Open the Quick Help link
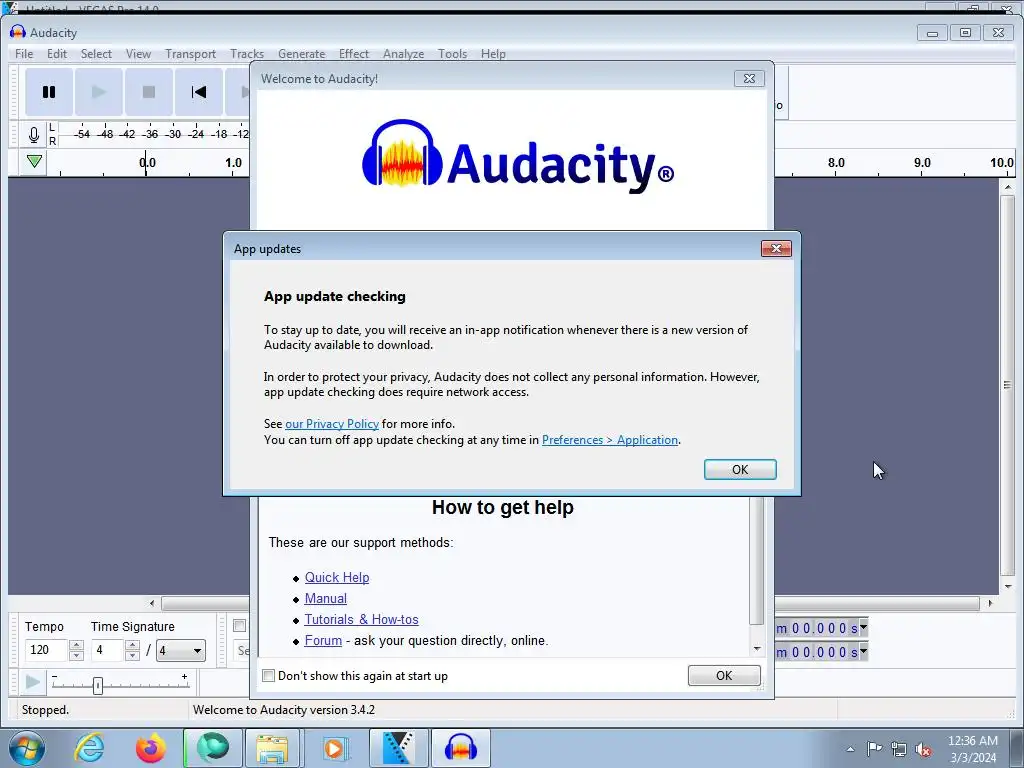 point(337,577)
